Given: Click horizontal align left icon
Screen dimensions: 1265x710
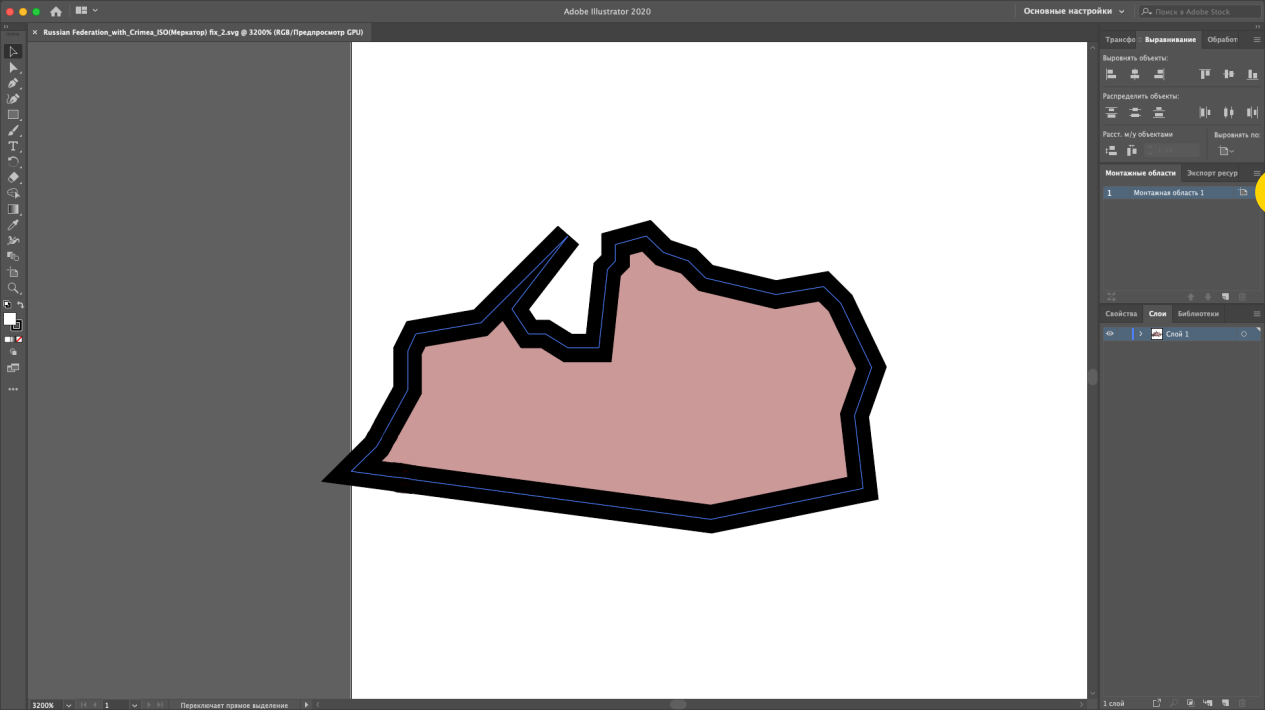Looking at the screenshot, I should (1111, 74).
